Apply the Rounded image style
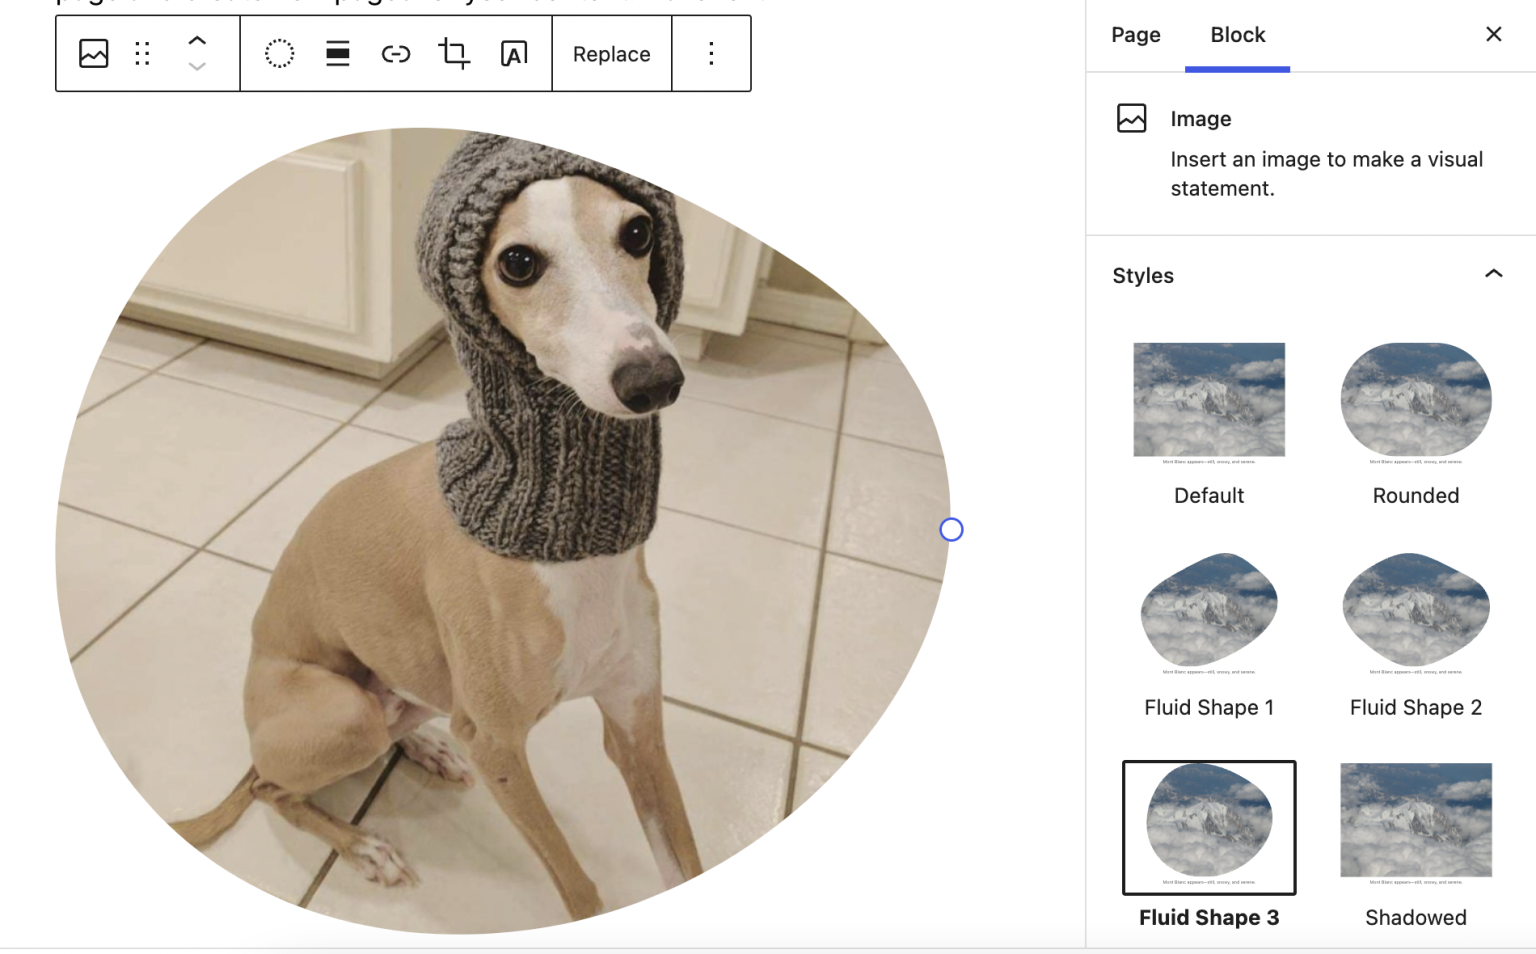The width and height of the screenshot is (1536, 954). pyautogui.click(x=1415, y=400)
